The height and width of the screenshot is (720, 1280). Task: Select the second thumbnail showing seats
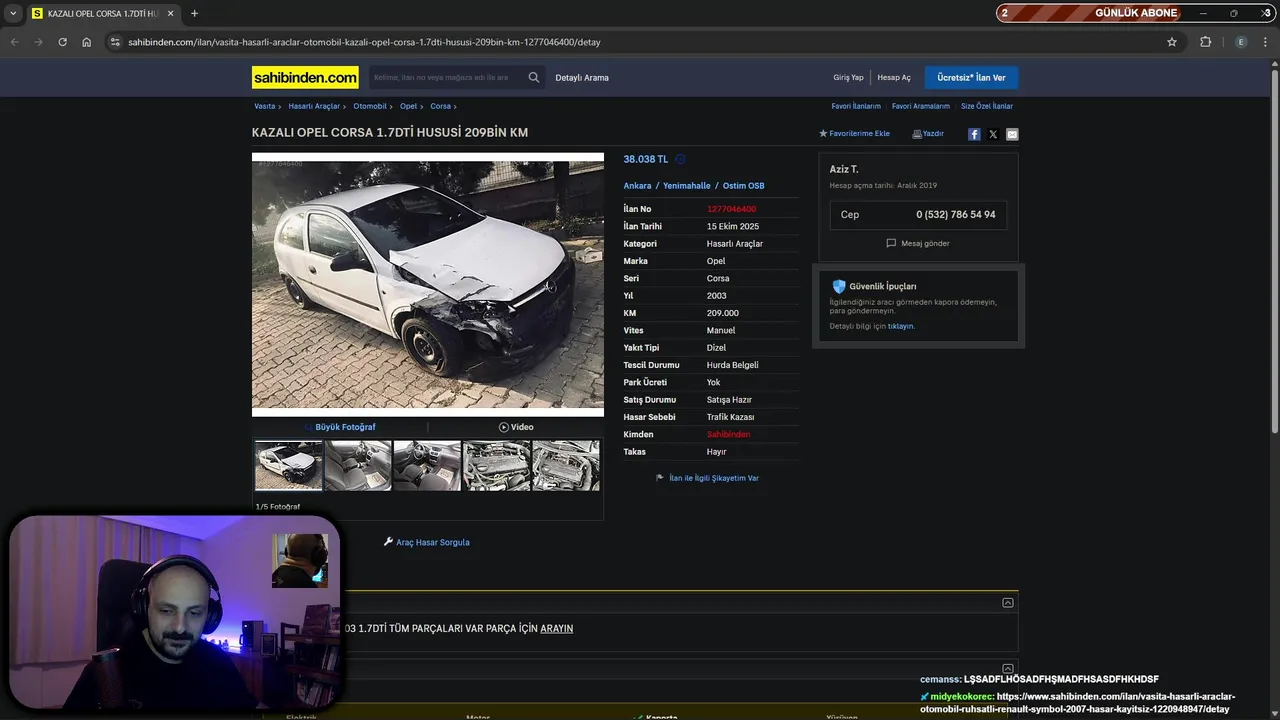(358, 465)
